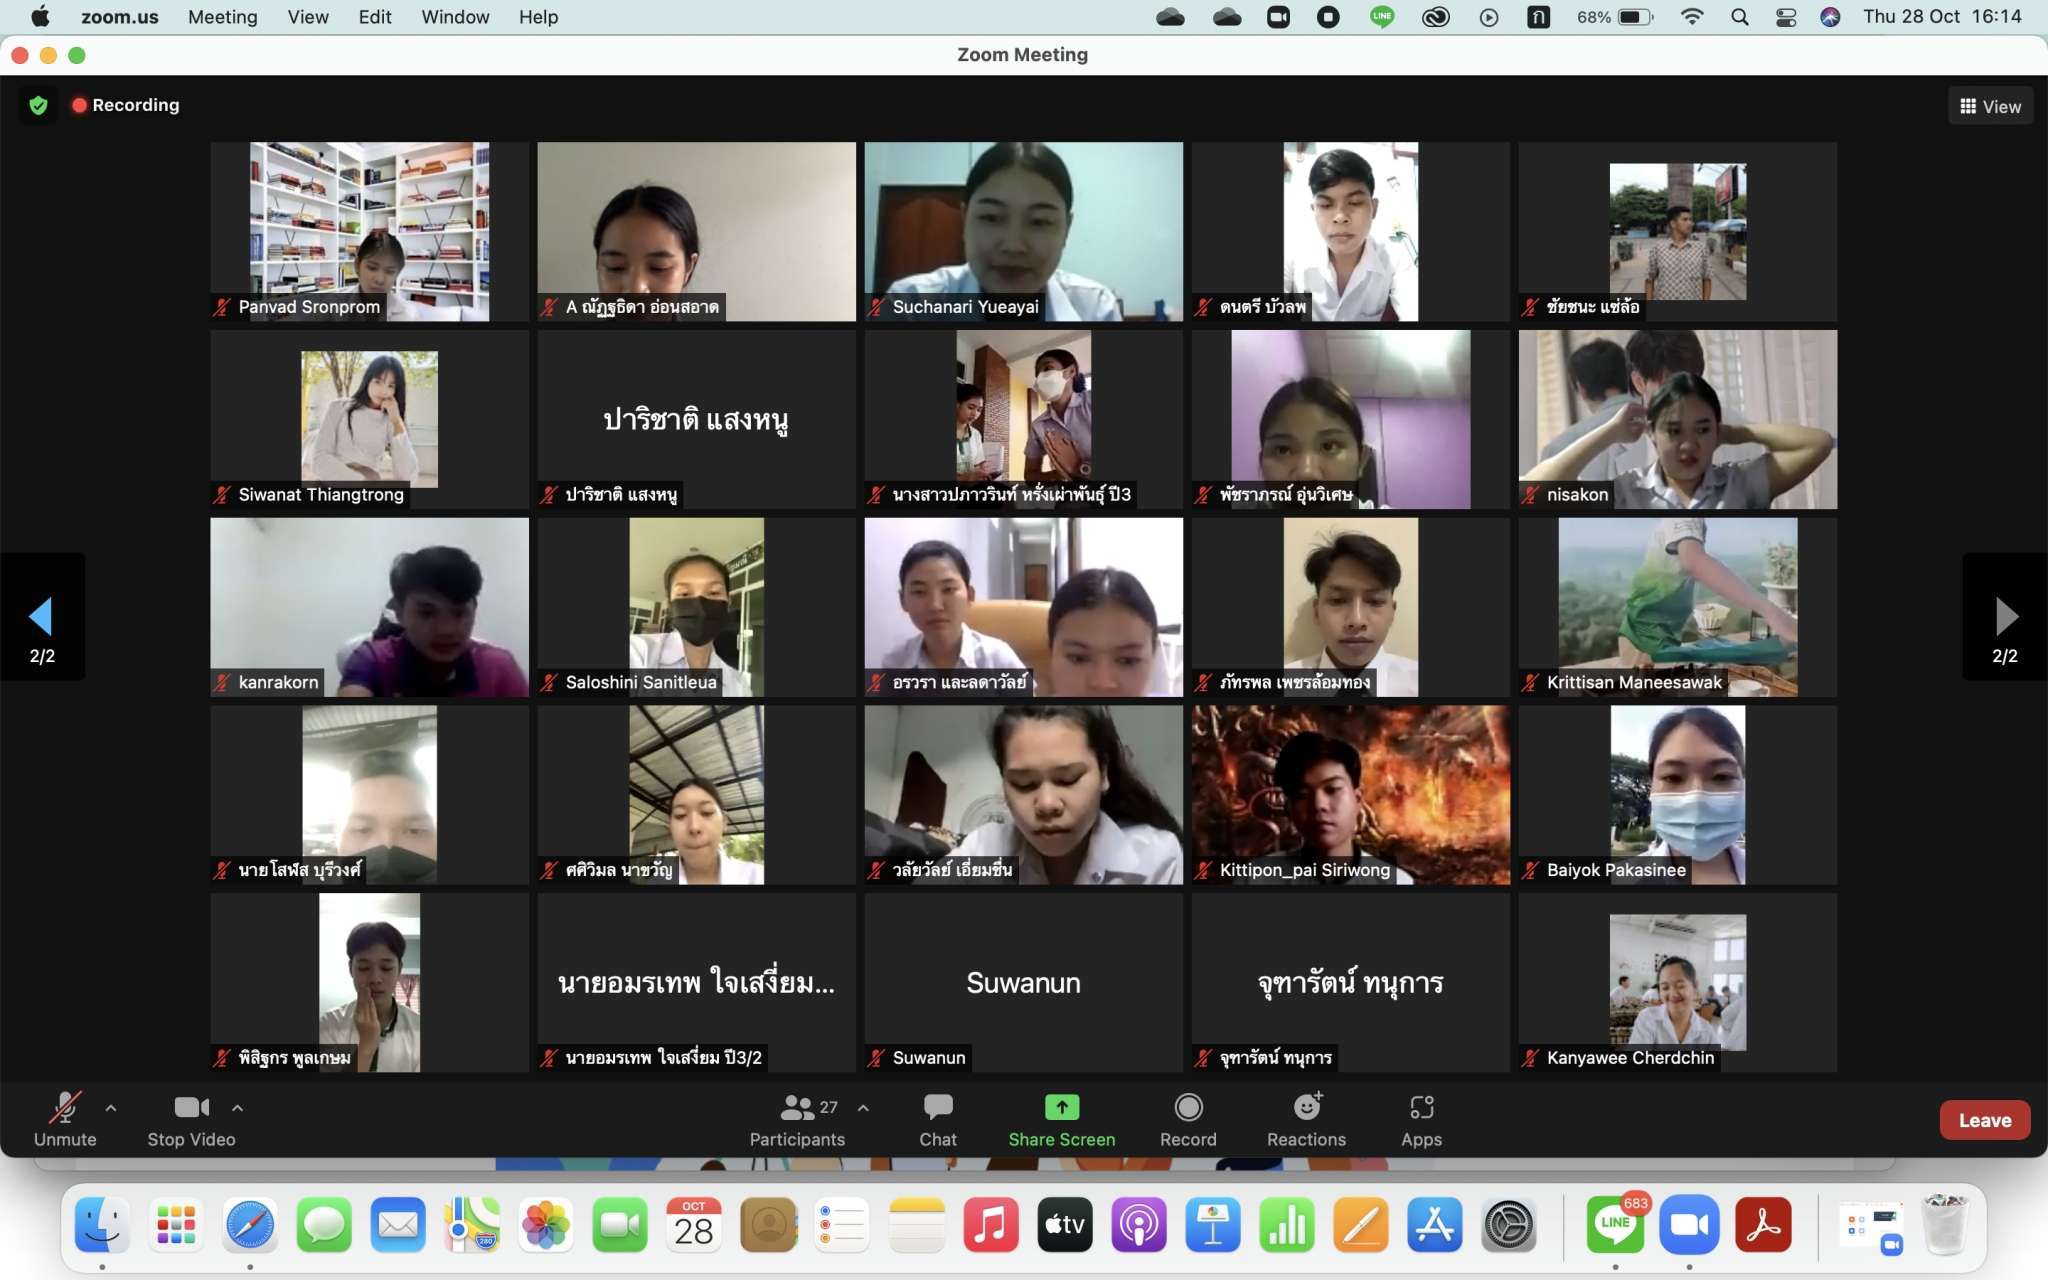This screenshot has height=1280, width=2048.
Task: Open the Chat panel icon
Action: (937, 1108)
